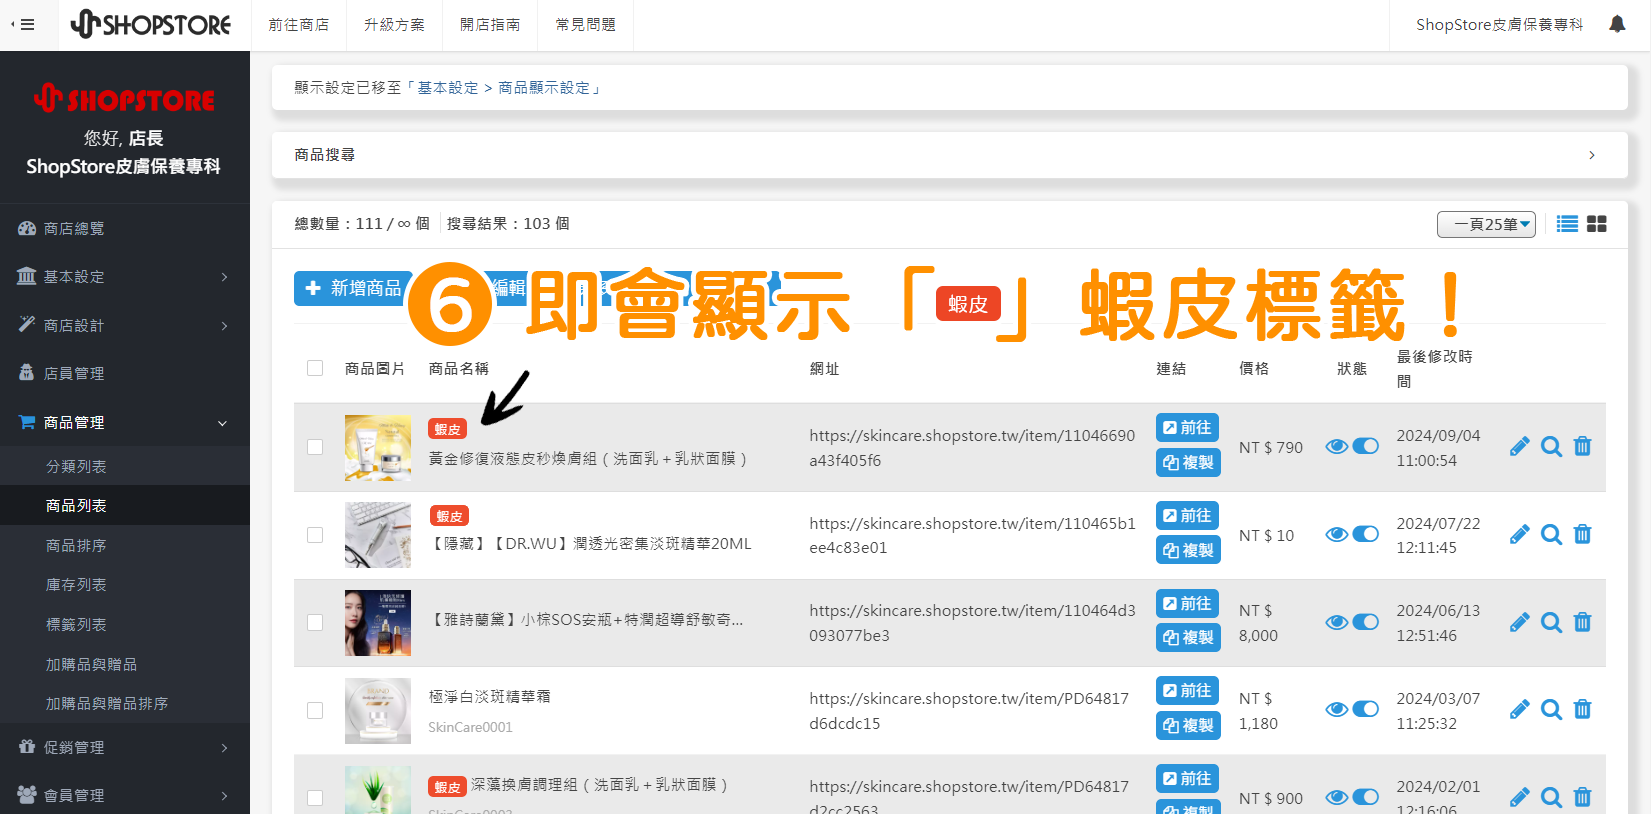Click 前往 button for 黃金修復液態皮秒煥膚組
The height and width of the screenshot is (814, 1651).
[x=1187, y=427]
